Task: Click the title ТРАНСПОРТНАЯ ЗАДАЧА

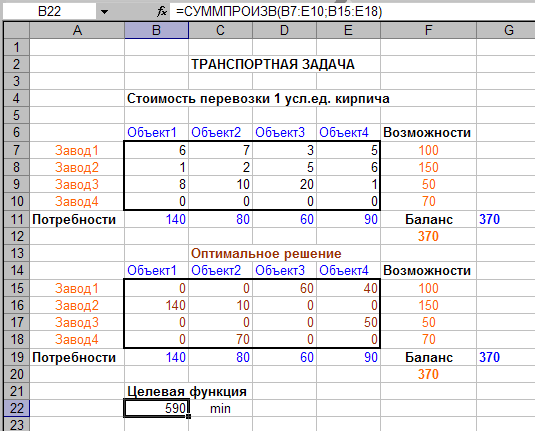Action: [x=273, y=64]
